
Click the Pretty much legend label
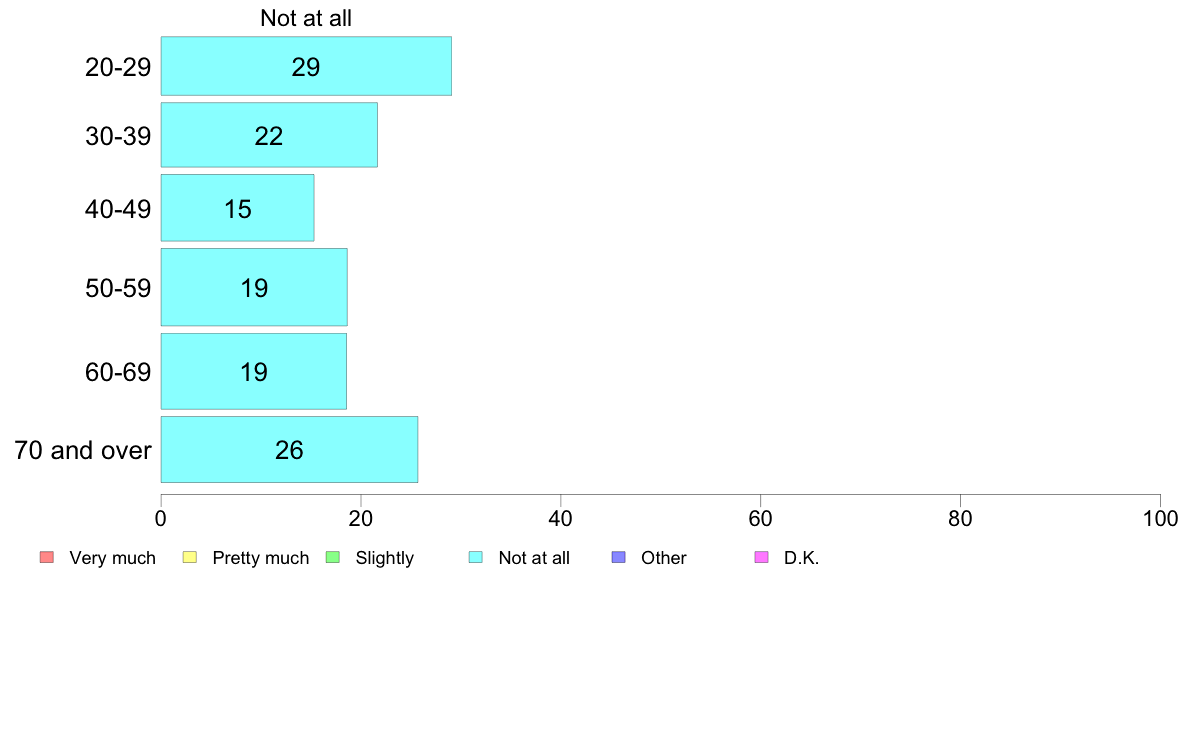[x=261, y=558]
